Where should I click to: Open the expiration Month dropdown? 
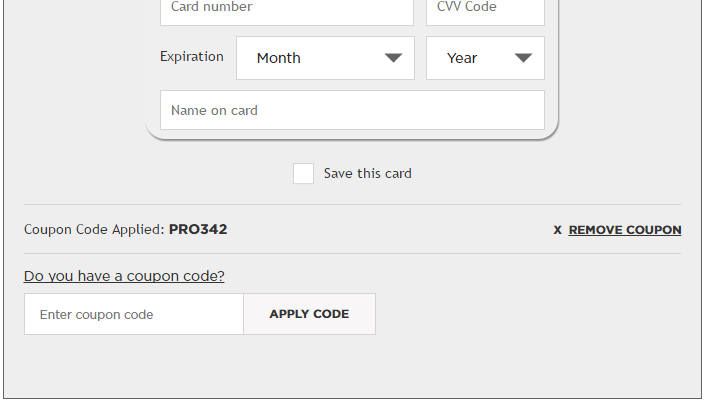325,58
